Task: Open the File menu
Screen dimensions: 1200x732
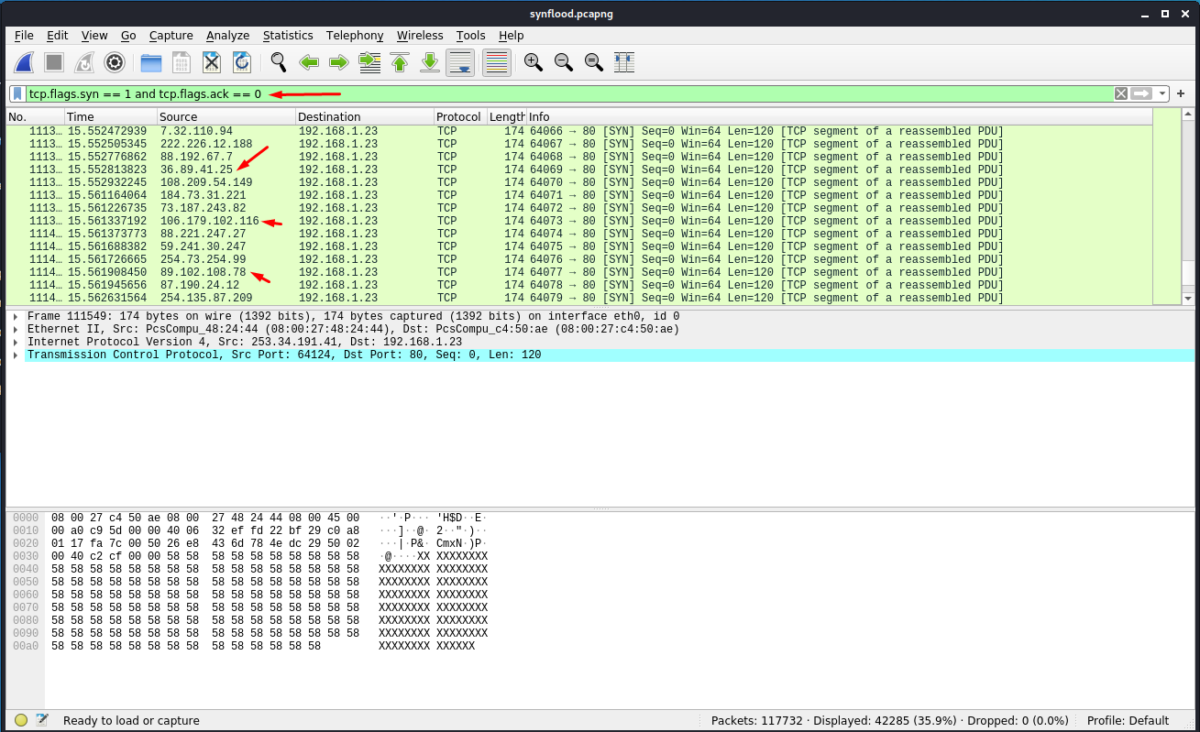Action: pos(24,35)
